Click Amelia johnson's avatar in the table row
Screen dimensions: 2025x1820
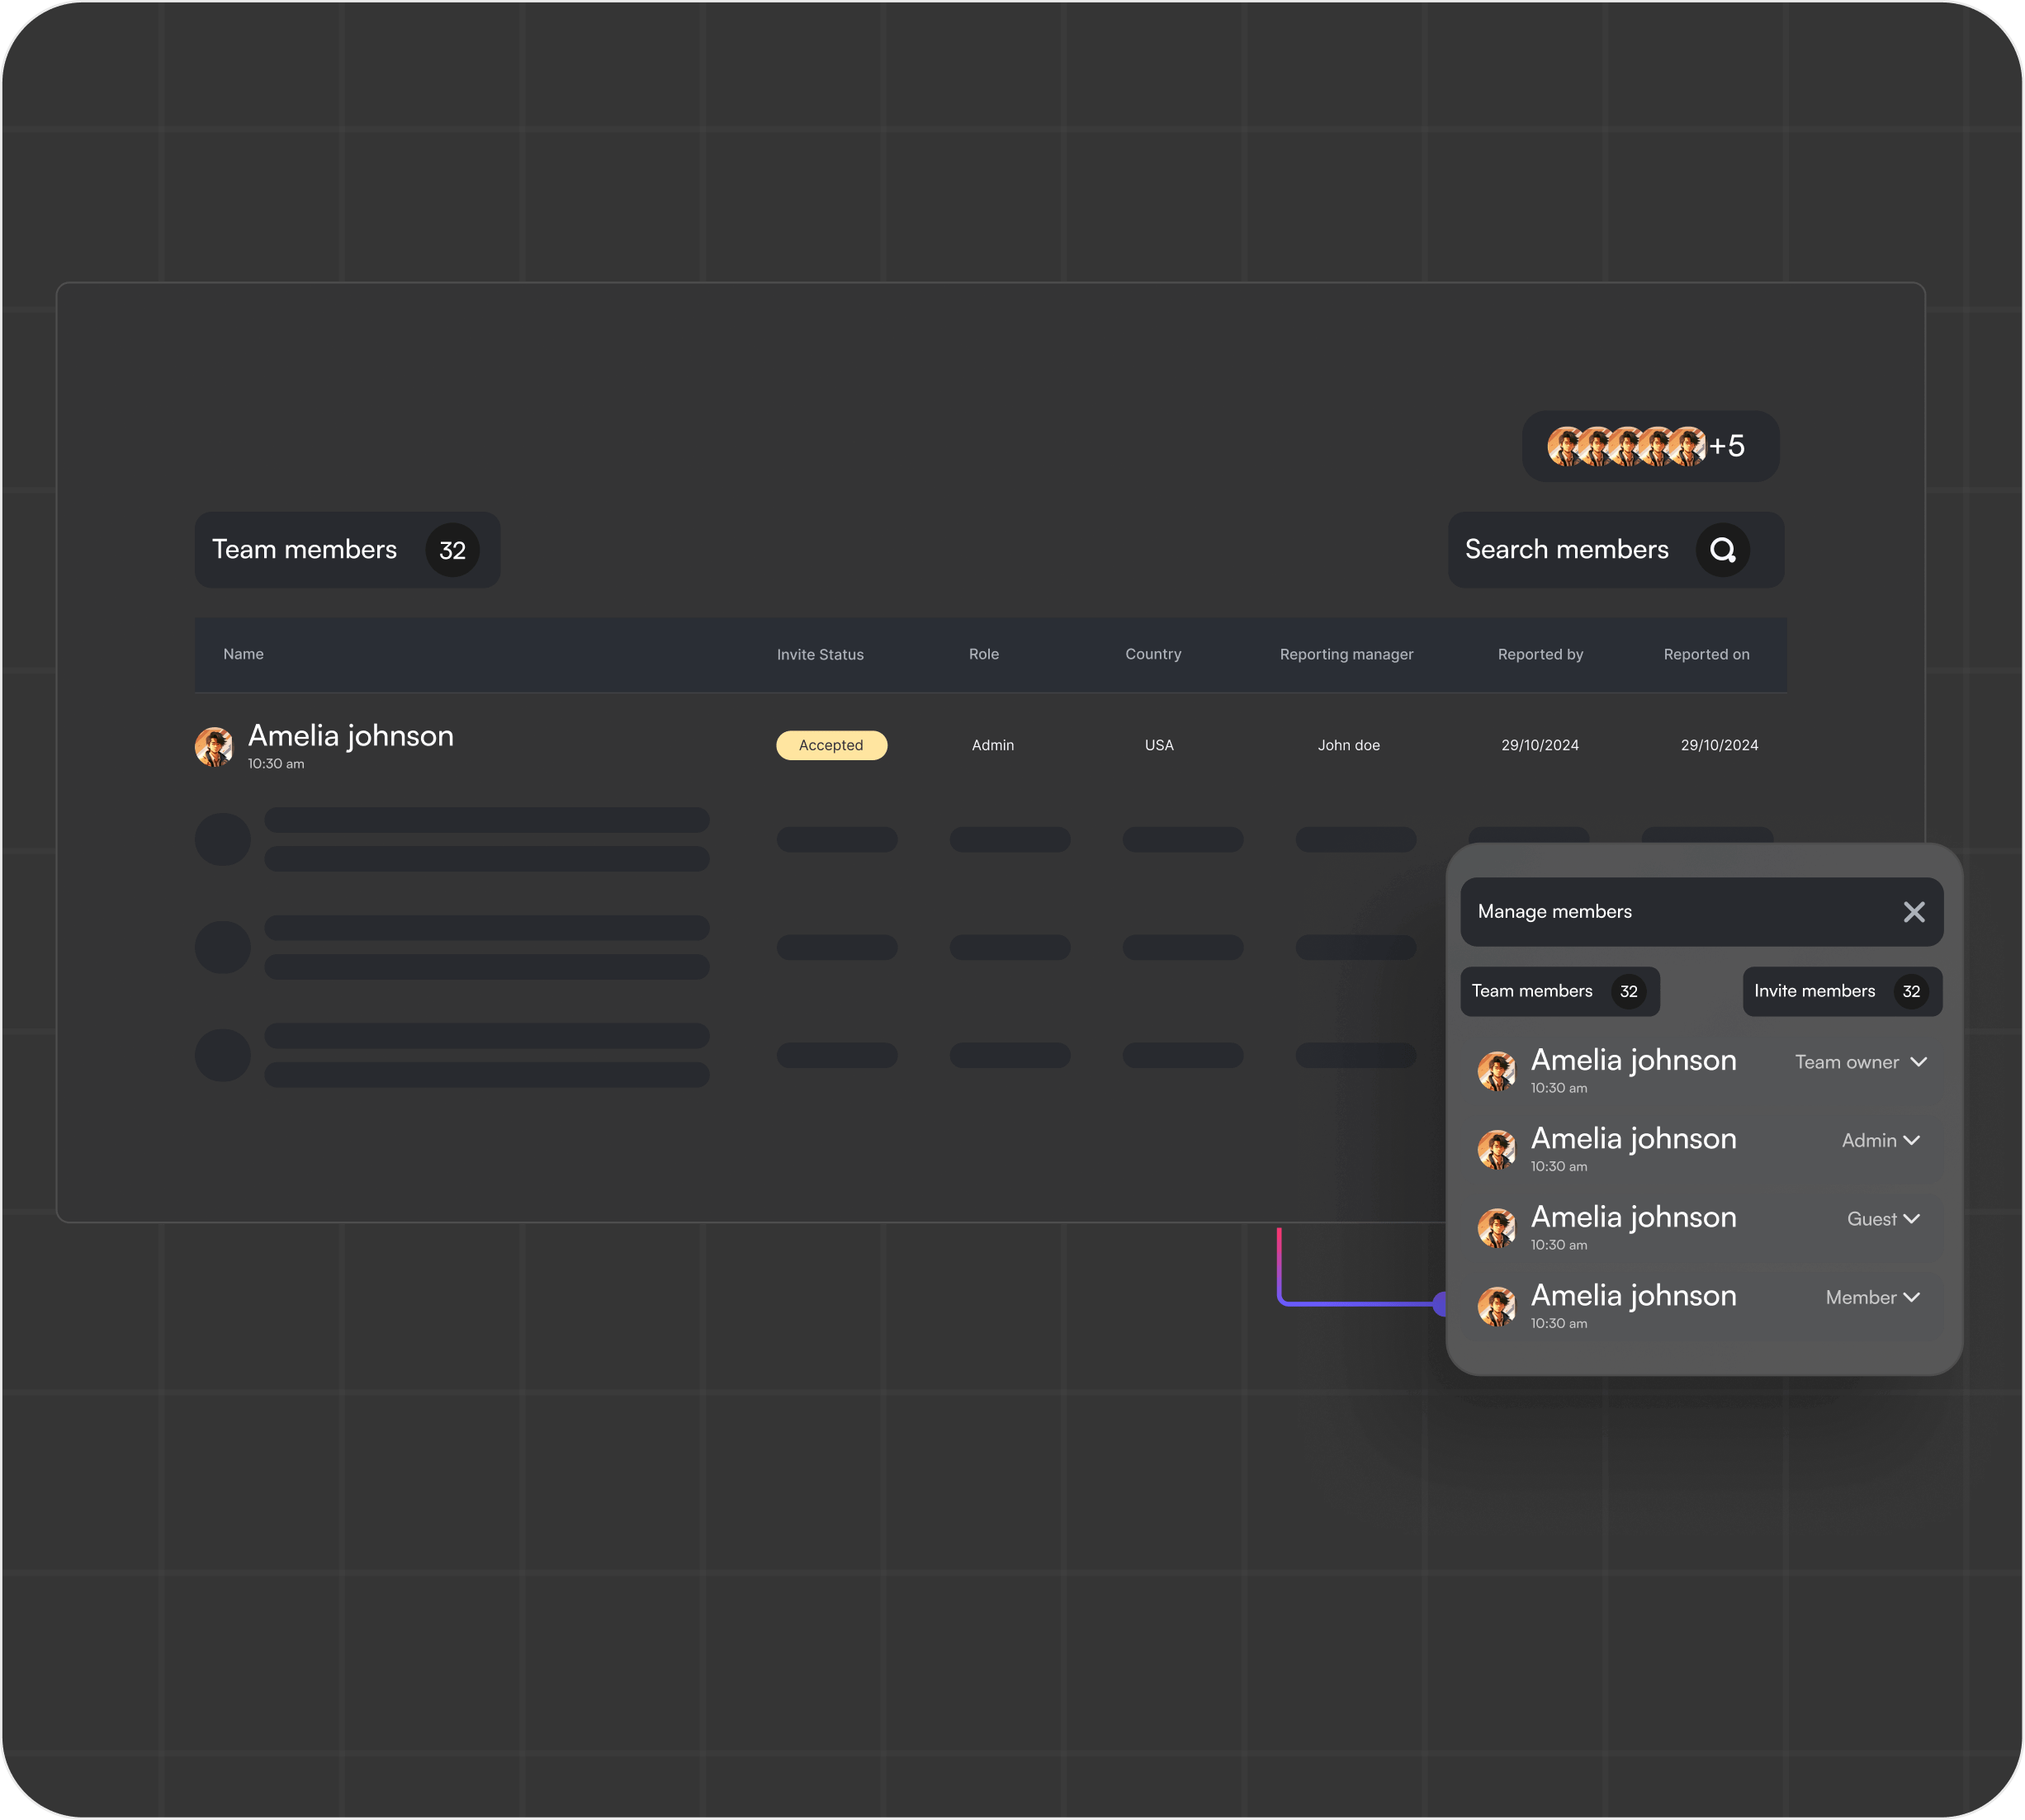click(x=214, y=746)
